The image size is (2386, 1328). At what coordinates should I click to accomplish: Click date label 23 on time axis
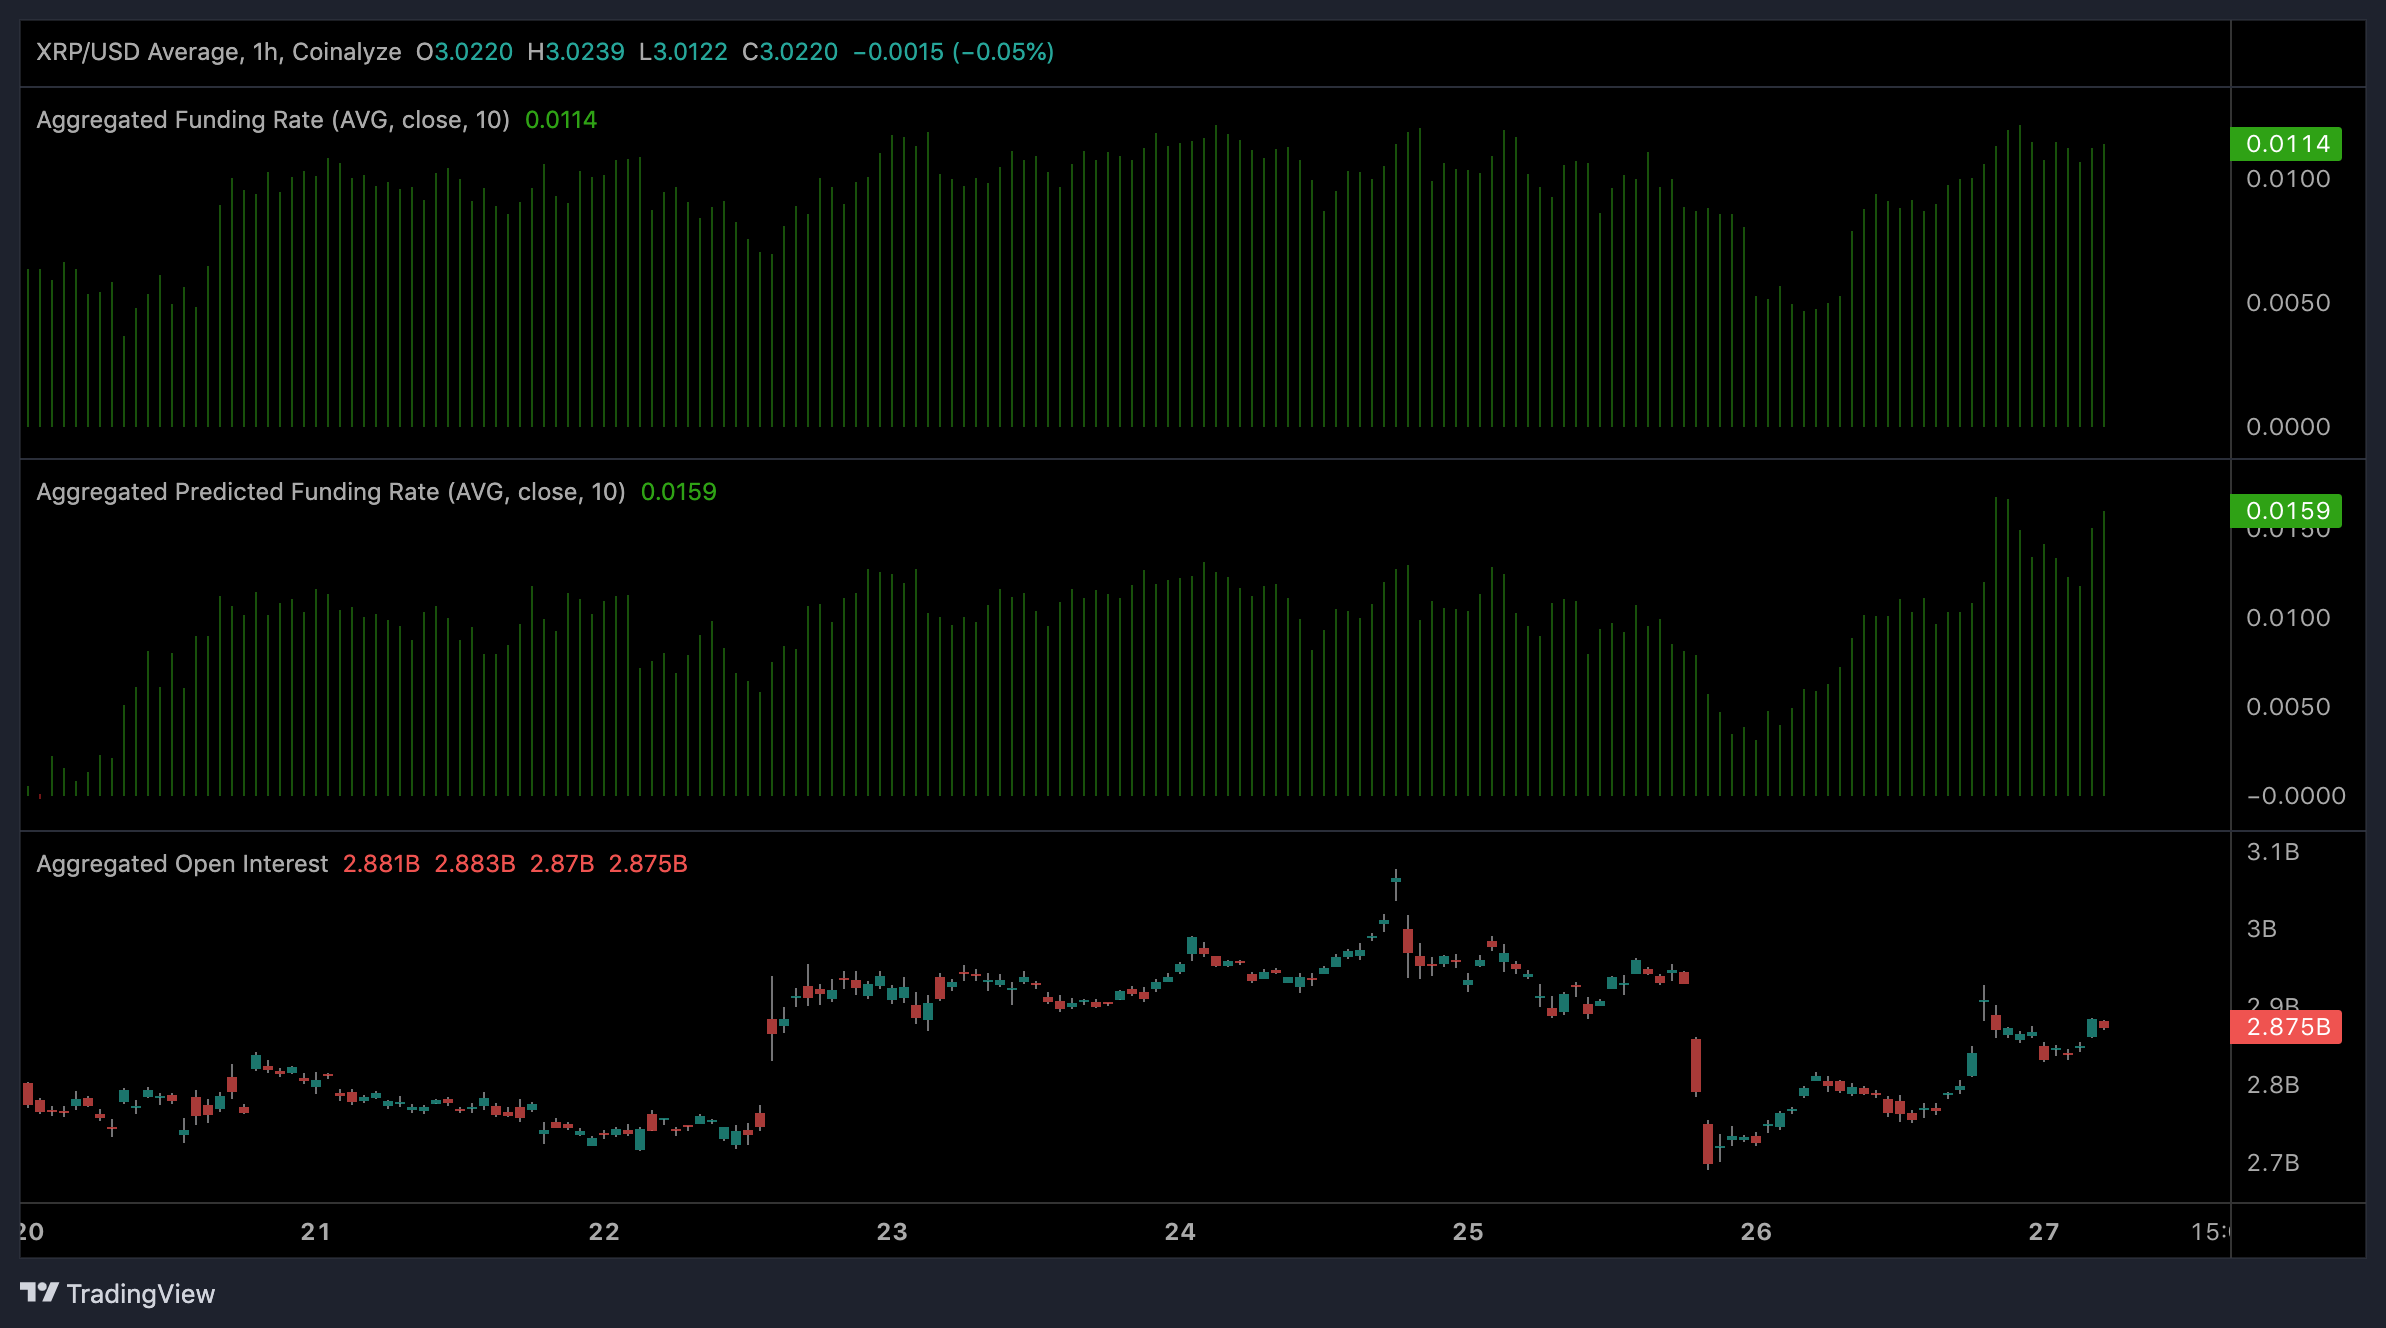[x=892, y=1232]
